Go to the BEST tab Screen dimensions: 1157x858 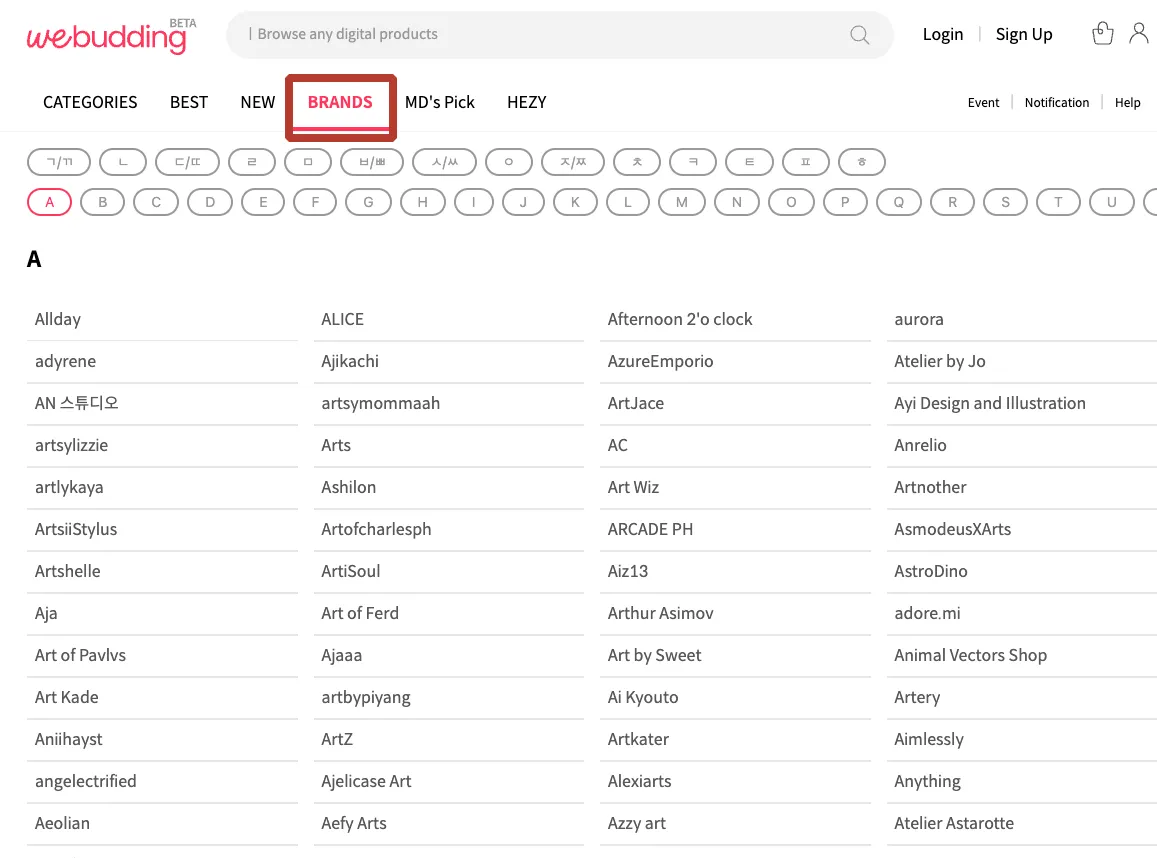[x=189, y=103]
